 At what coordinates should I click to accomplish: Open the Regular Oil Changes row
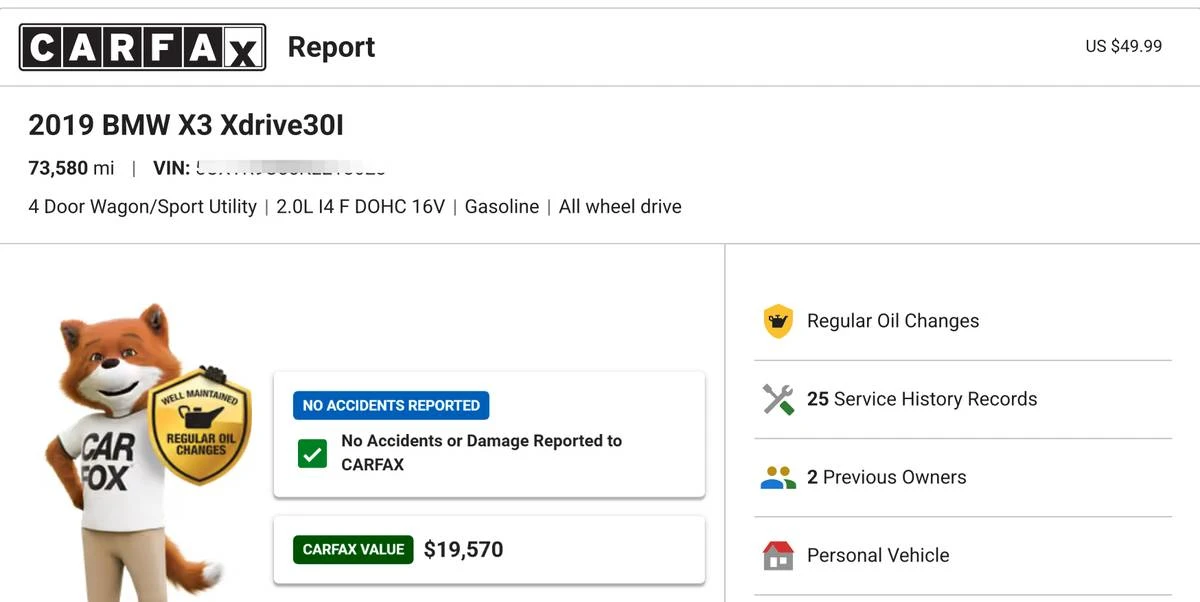[x=962, y=321]
